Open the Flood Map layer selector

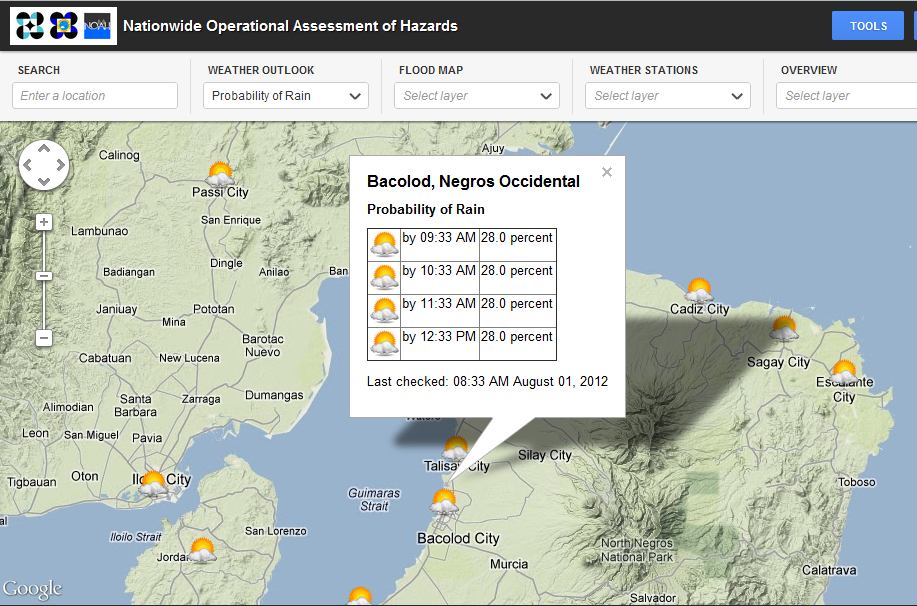point(476,95)
